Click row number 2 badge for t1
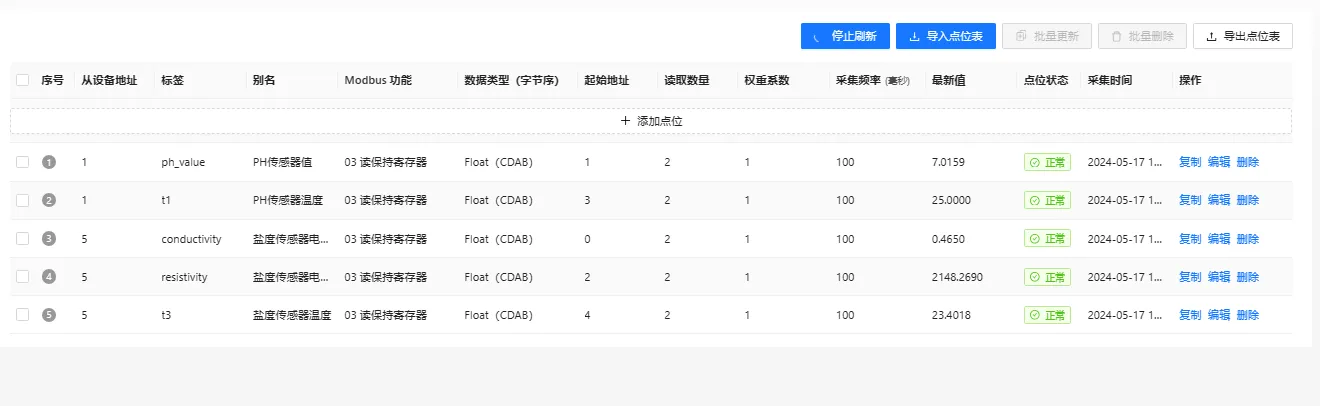 click(x=49, y=200)
